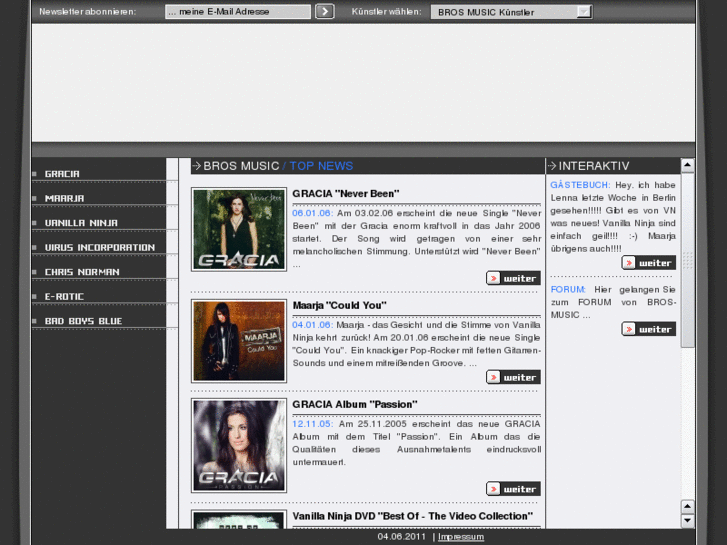Click weiter under the FORUM text
Image resolution: width=727 pixels, height=545 pixels.
click(648, 329)
